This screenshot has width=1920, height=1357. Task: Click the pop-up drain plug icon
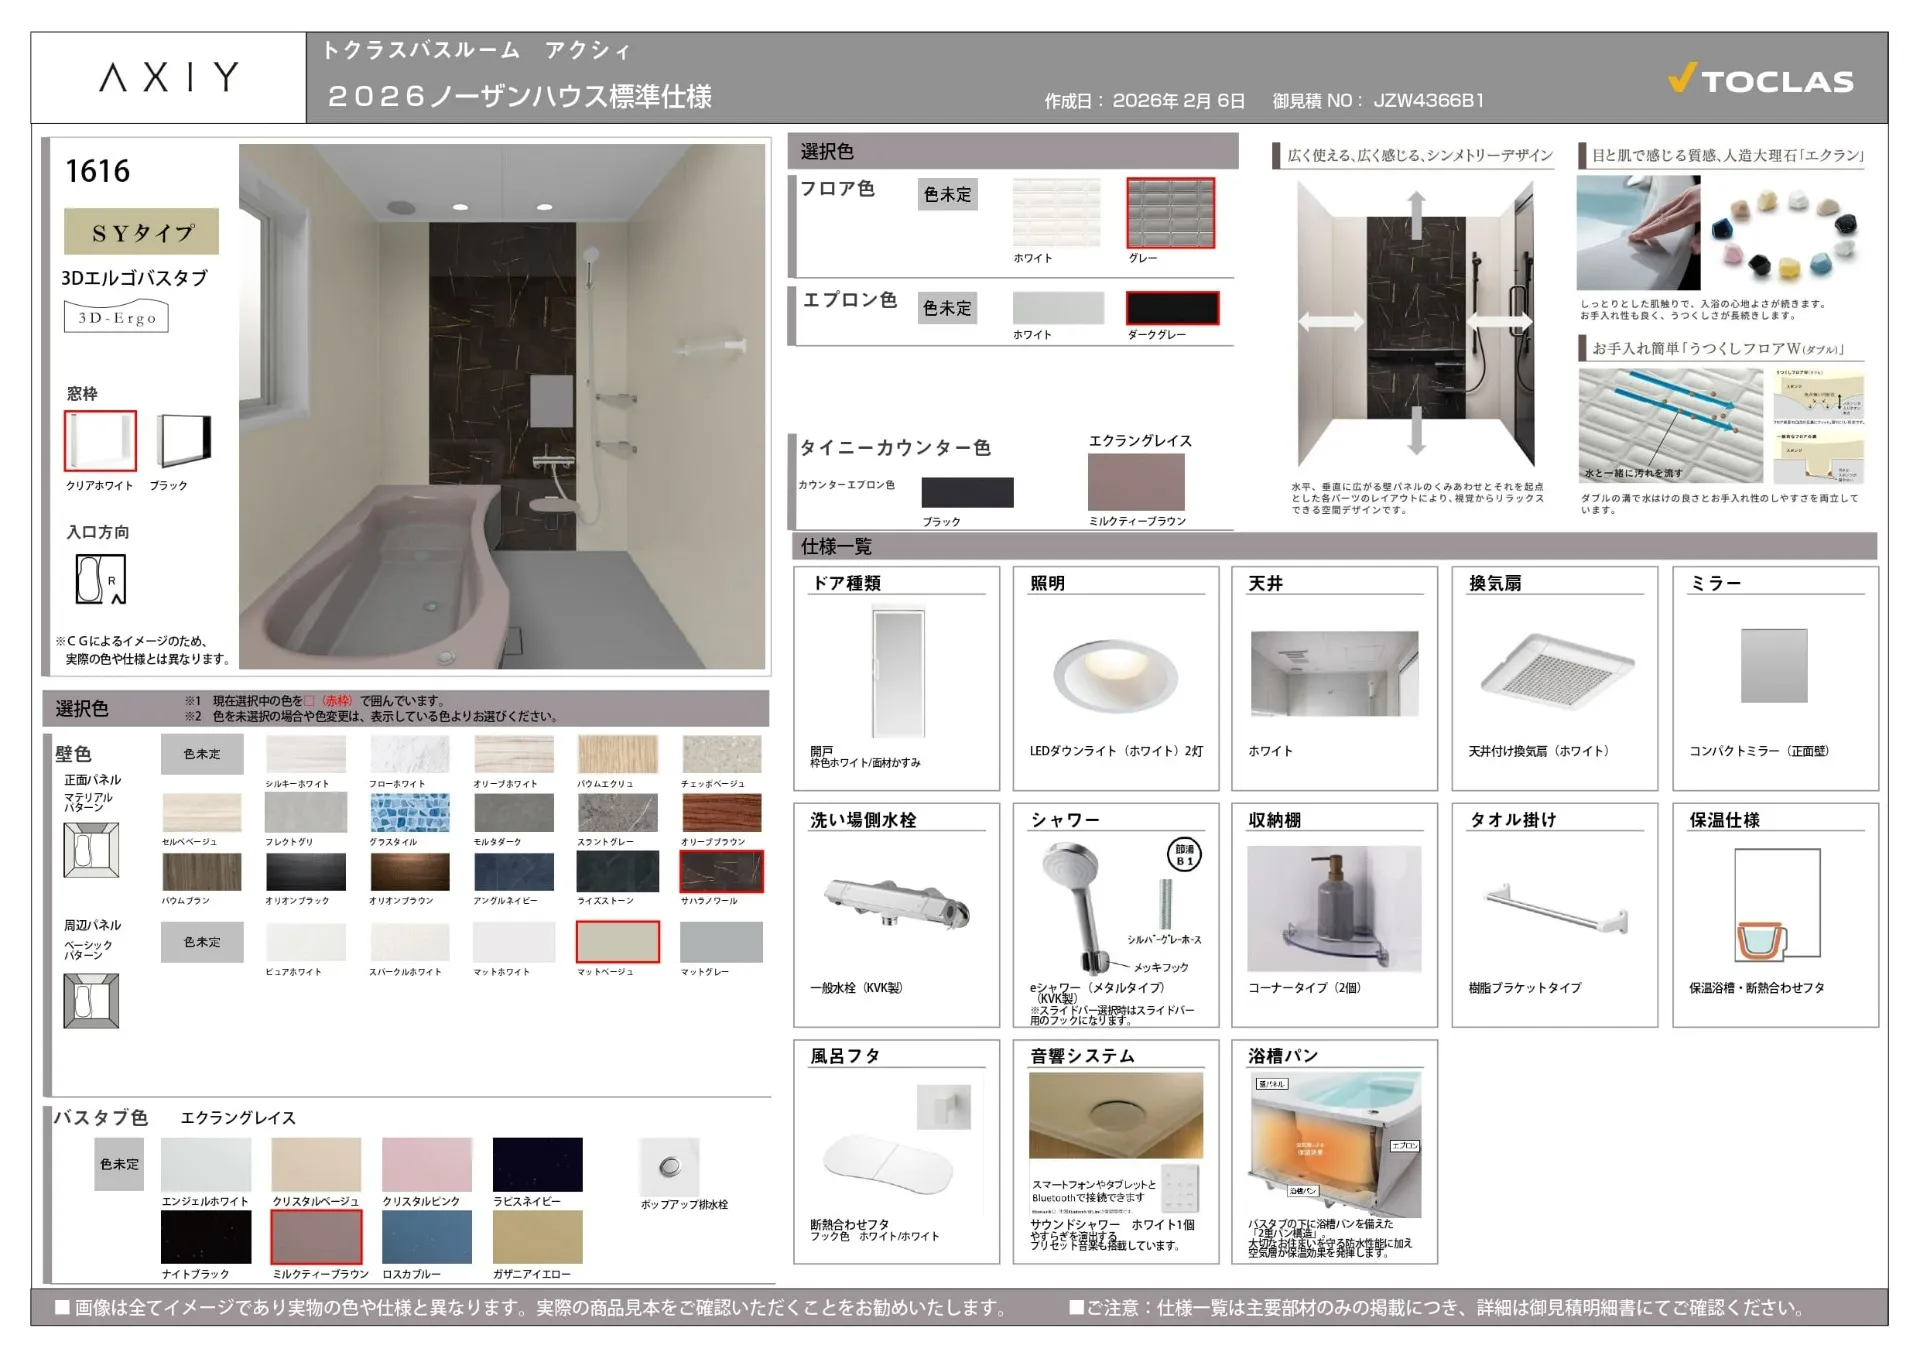668,1165
